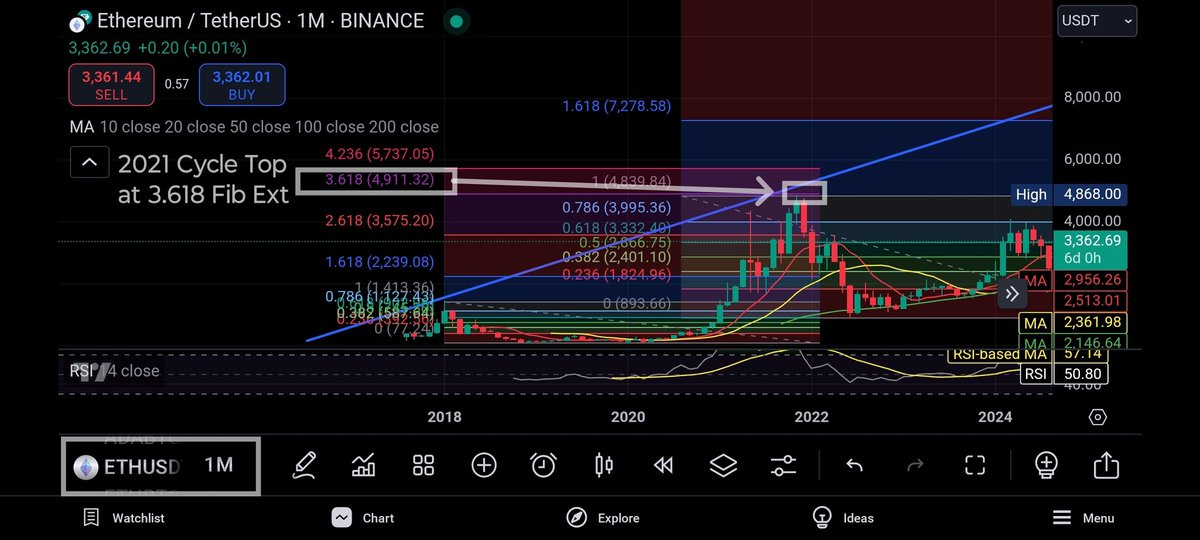This screenshot has height=540, width=1200.
Task: Switch to the Chart tab
Action: [x=364, y=517]
